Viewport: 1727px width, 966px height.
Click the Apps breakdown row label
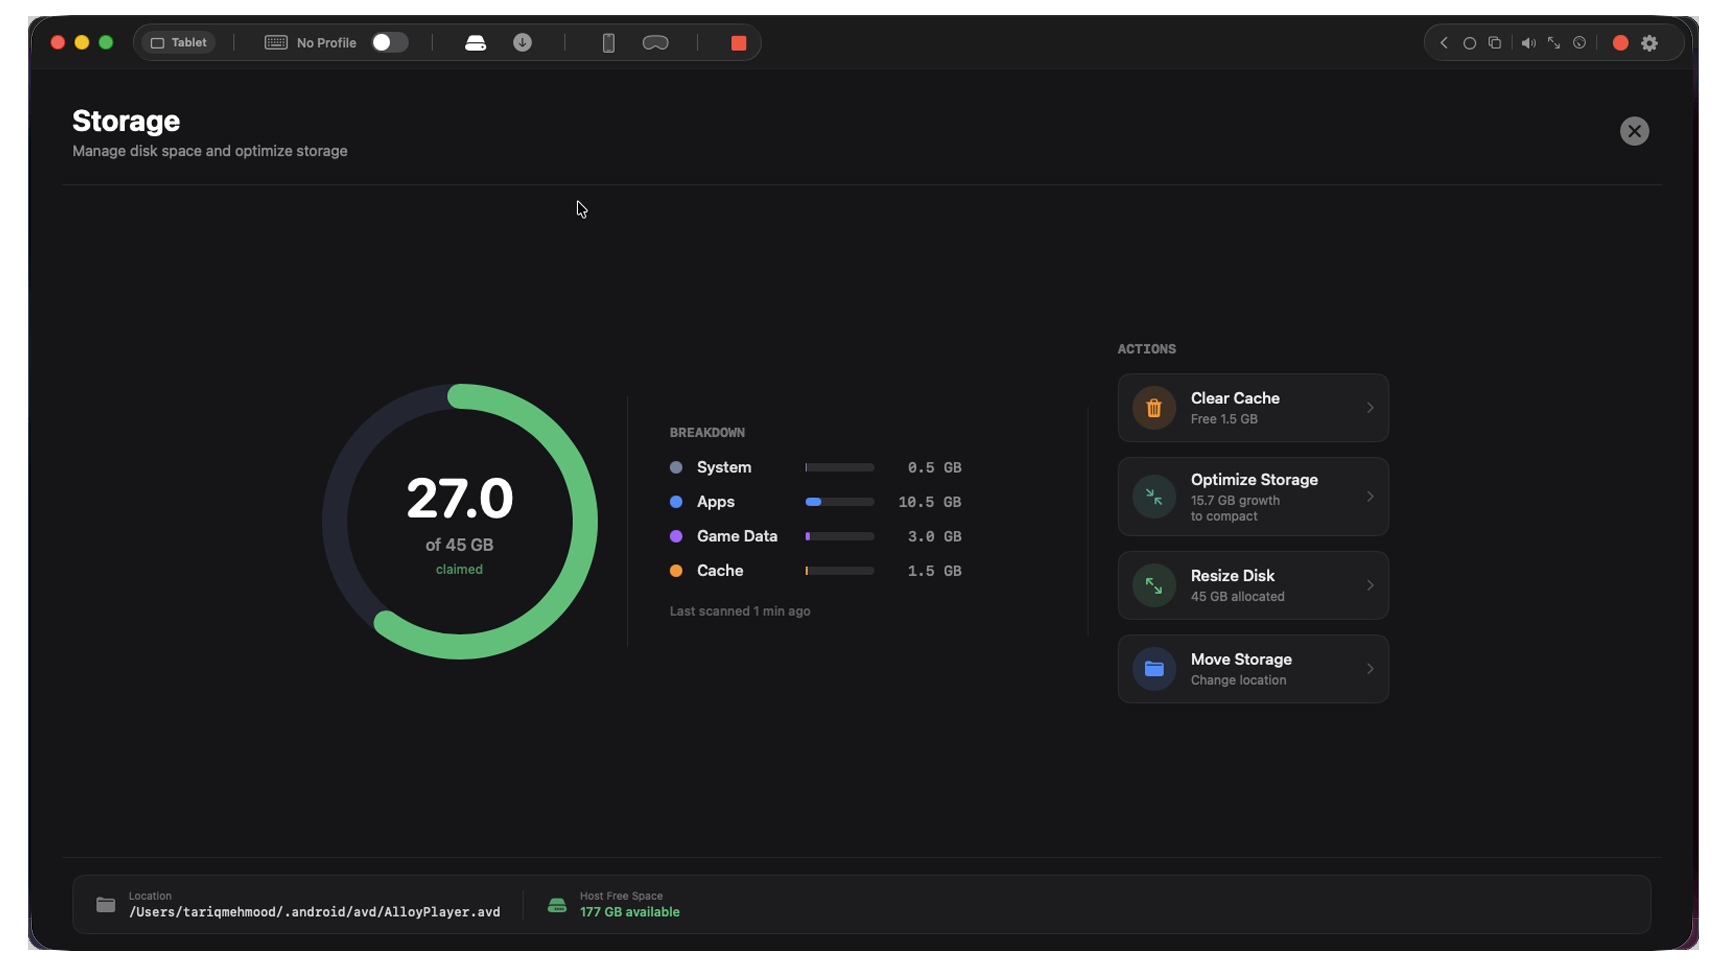(716, 502)
